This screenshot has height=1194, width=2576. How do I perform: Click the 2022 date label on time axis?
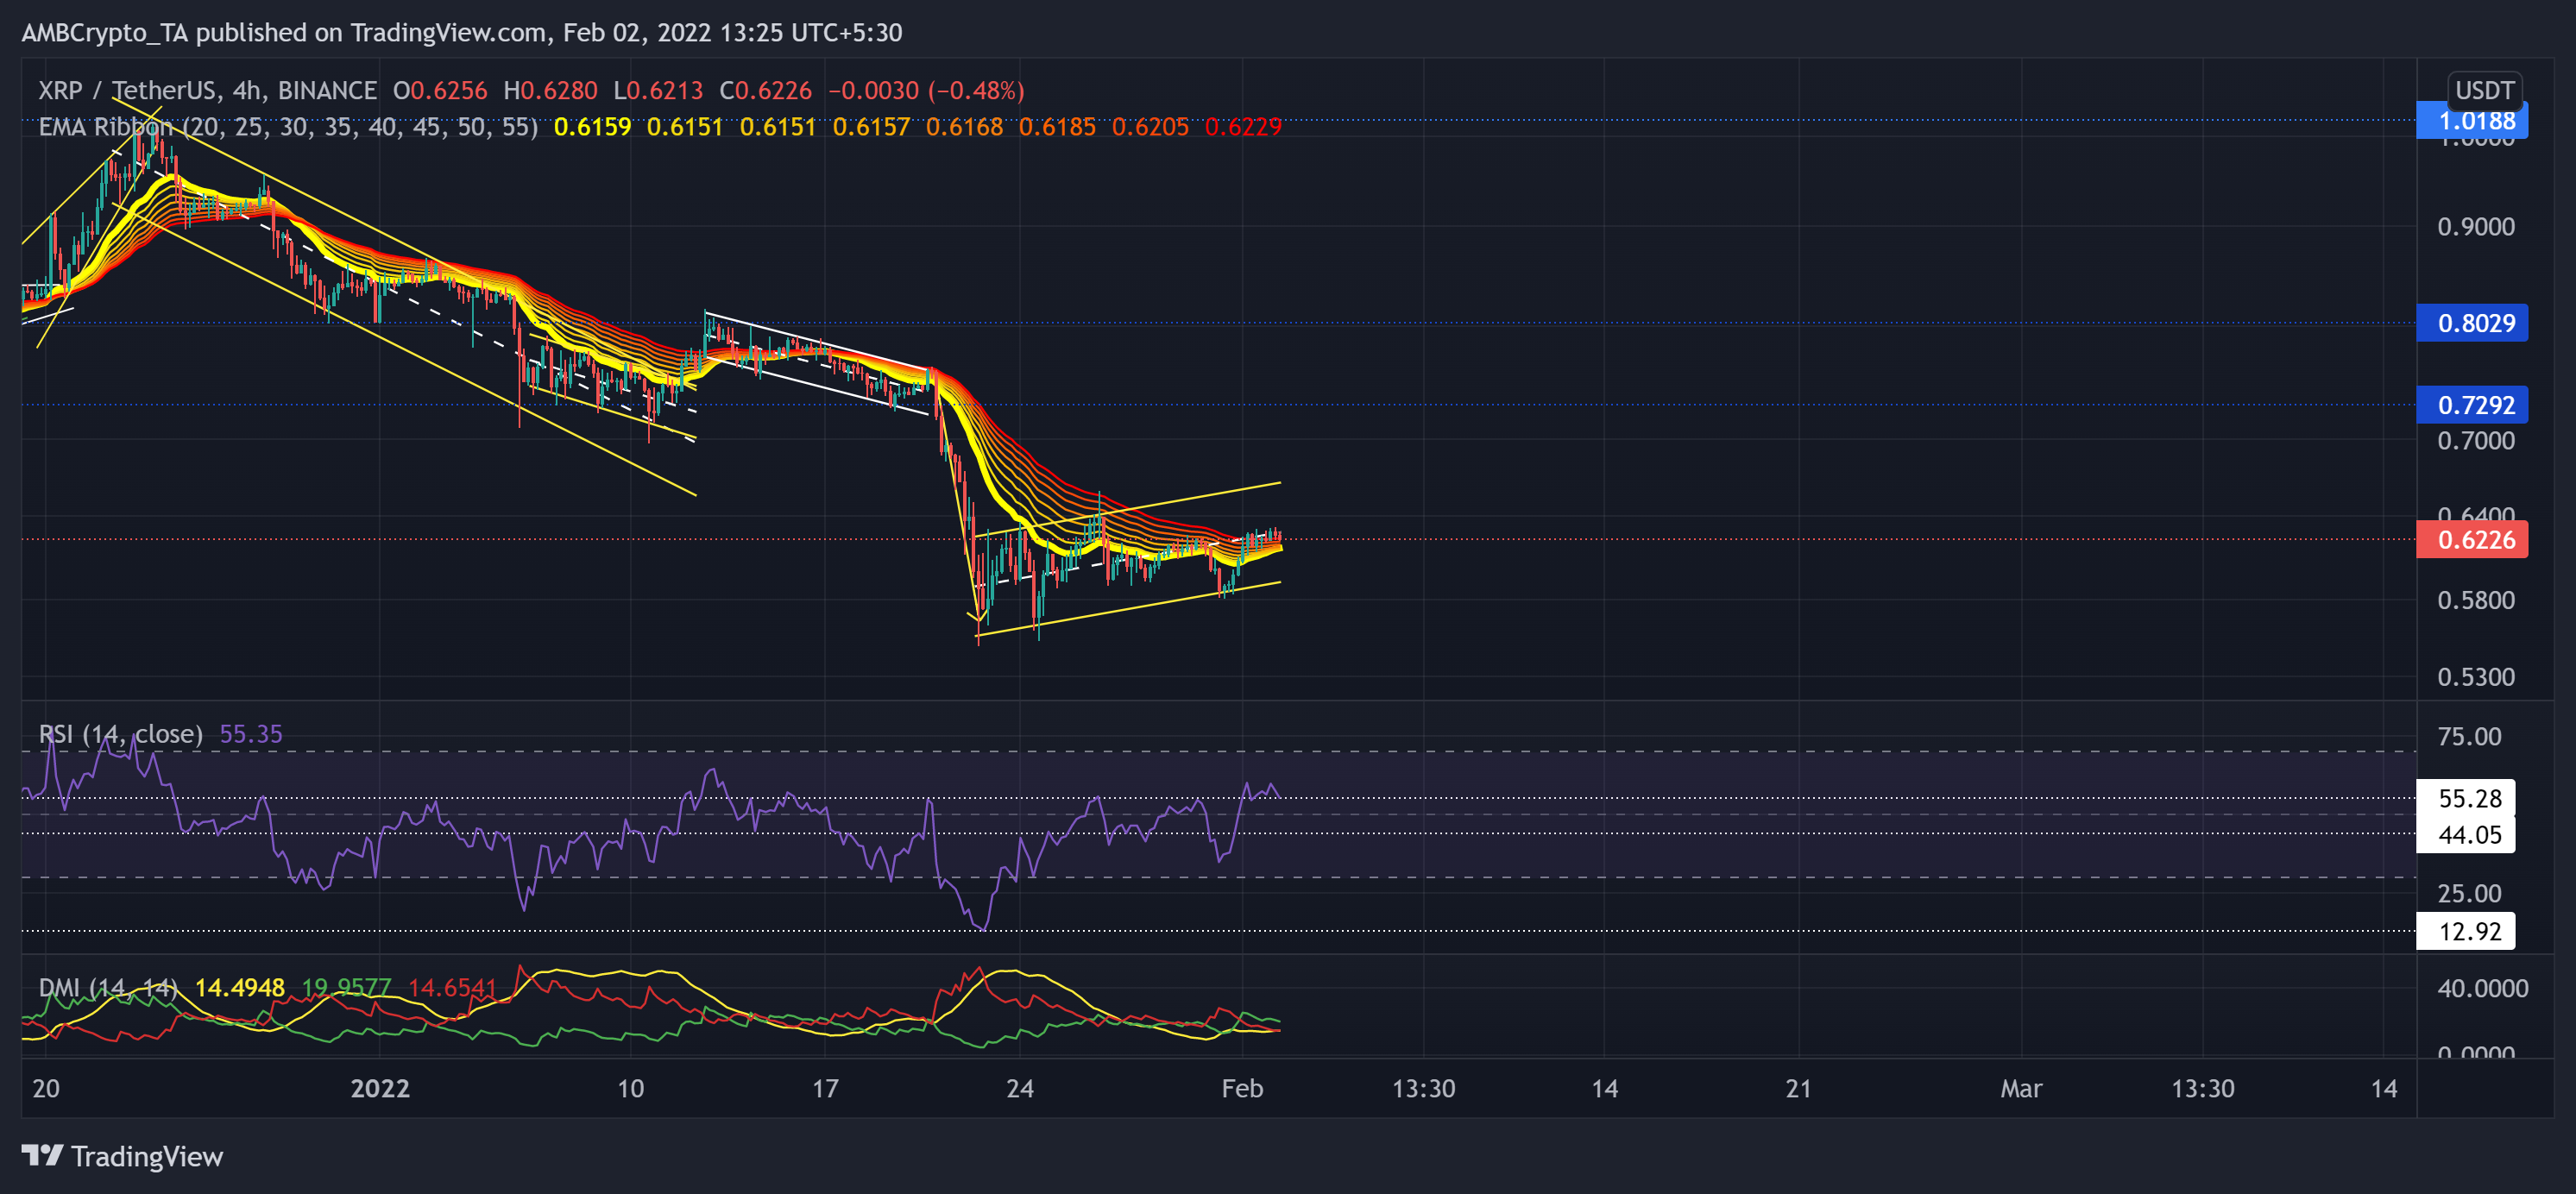pos(380,1088)
